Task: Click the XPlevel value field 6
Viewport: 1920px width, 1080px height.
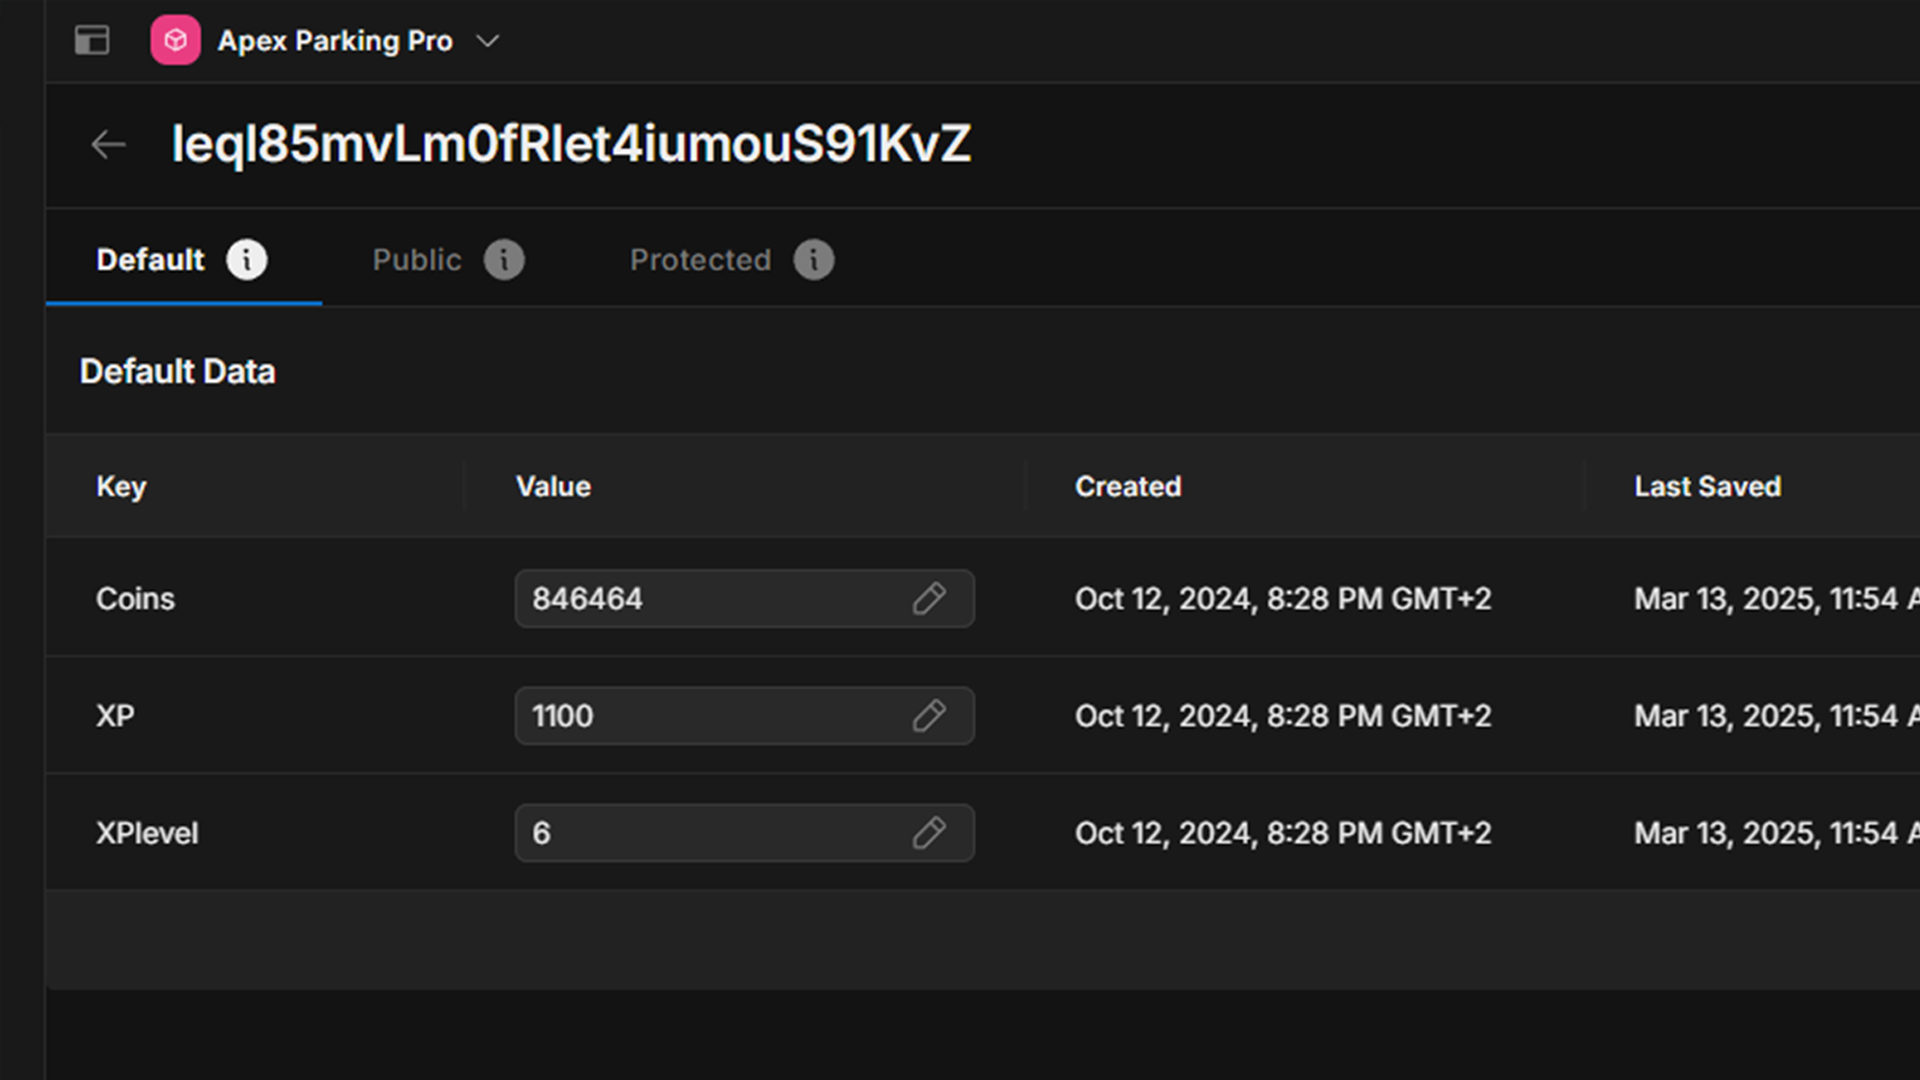Action: click(700, 833)
